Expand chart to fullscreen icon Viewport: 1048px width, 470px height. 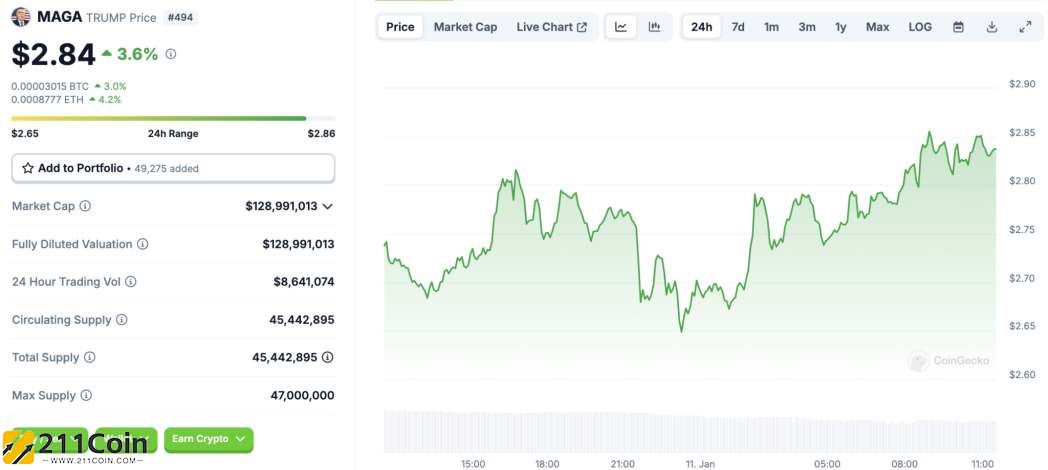1025,27
